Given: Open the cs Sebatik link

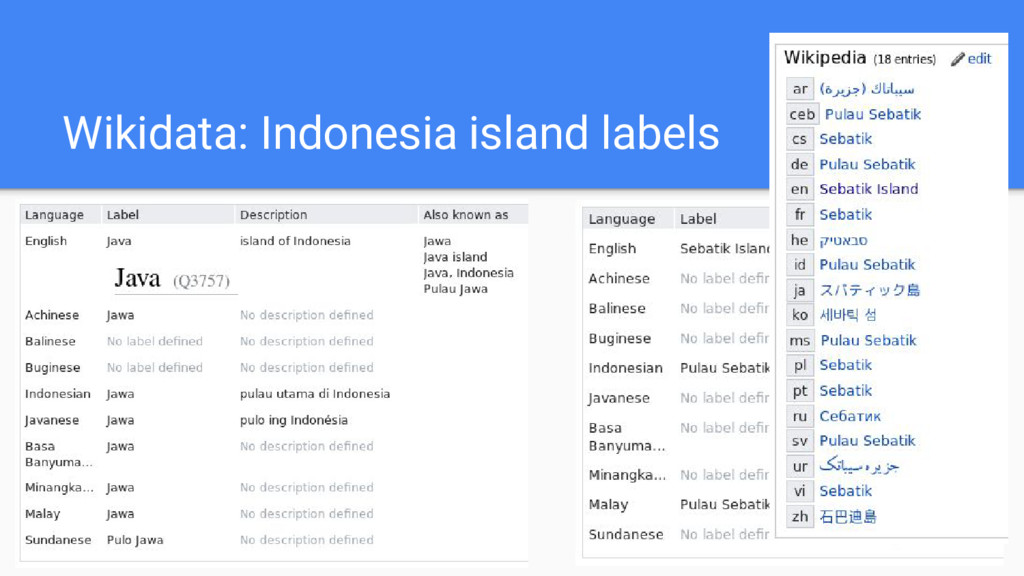Looking at the screenshot, I should 846,139.
